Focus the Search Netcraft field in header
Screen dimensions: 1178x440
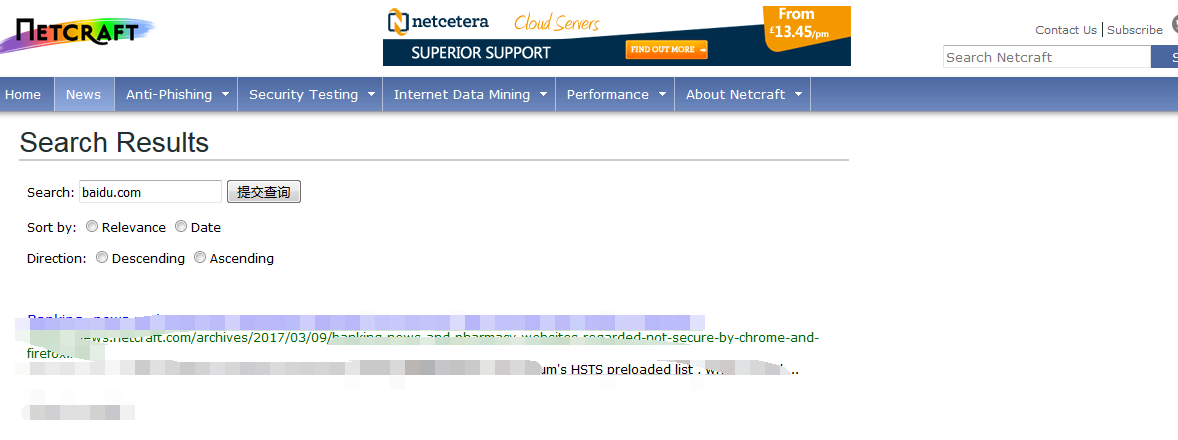(x=1046, y=57)
